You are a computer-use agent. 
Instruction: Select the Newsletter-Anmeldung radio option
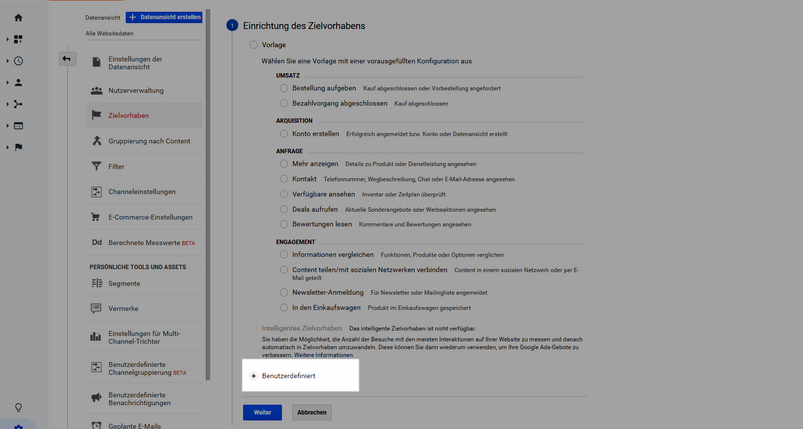[x=284, y=292]
